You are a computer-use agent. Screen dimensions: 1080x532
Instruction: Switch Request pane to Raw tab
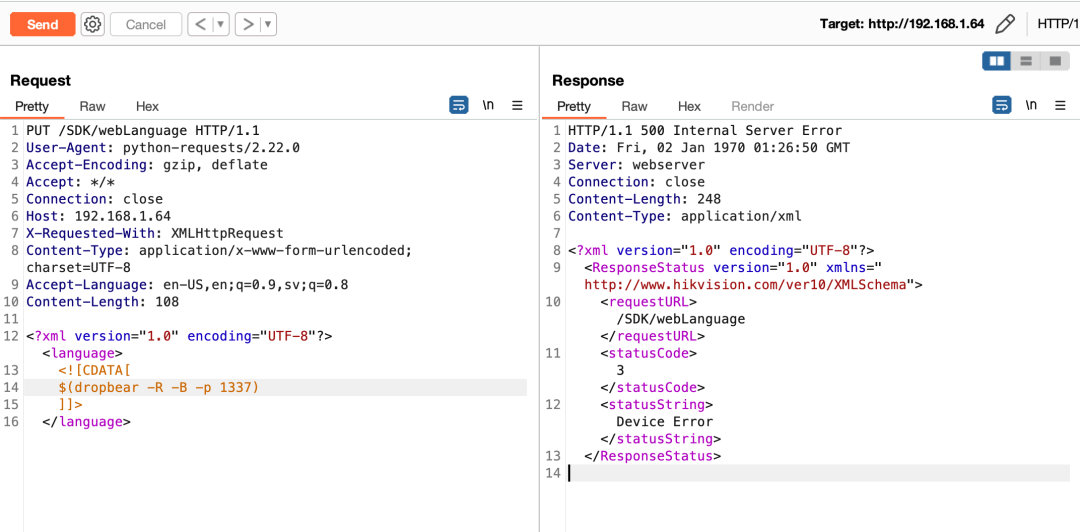92,106
